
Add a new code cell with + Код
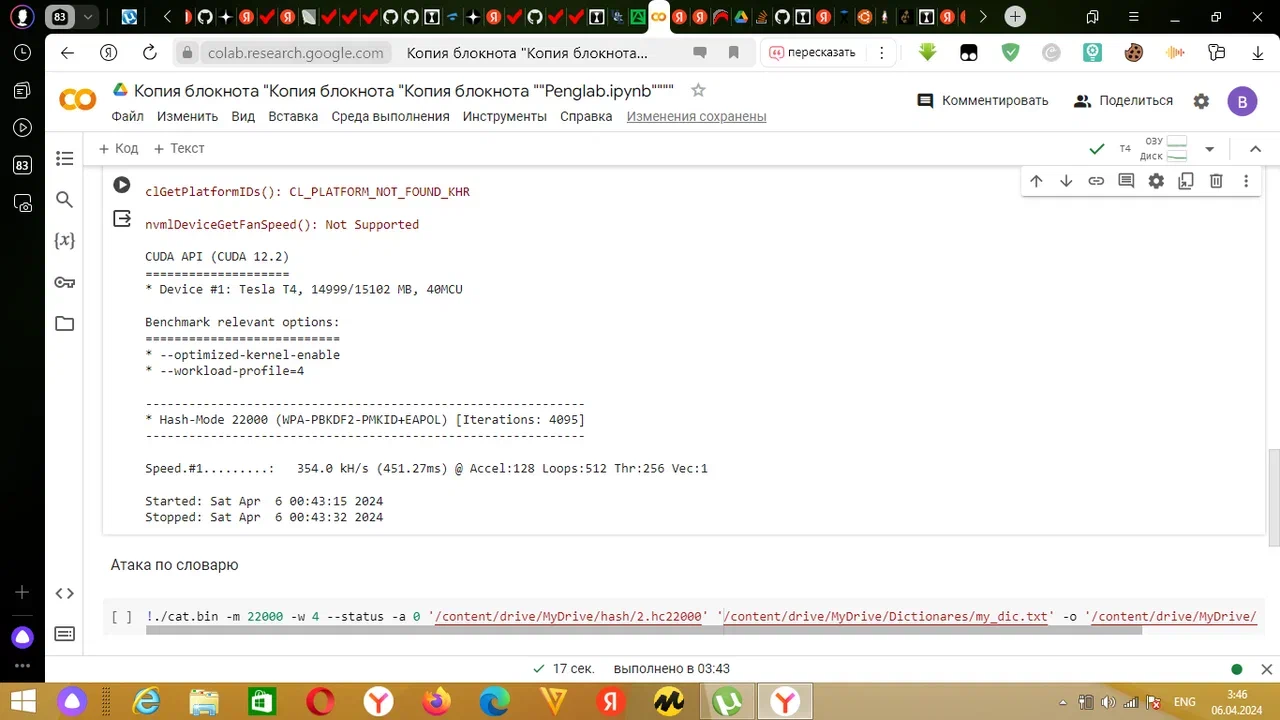(x=118, y=148)
